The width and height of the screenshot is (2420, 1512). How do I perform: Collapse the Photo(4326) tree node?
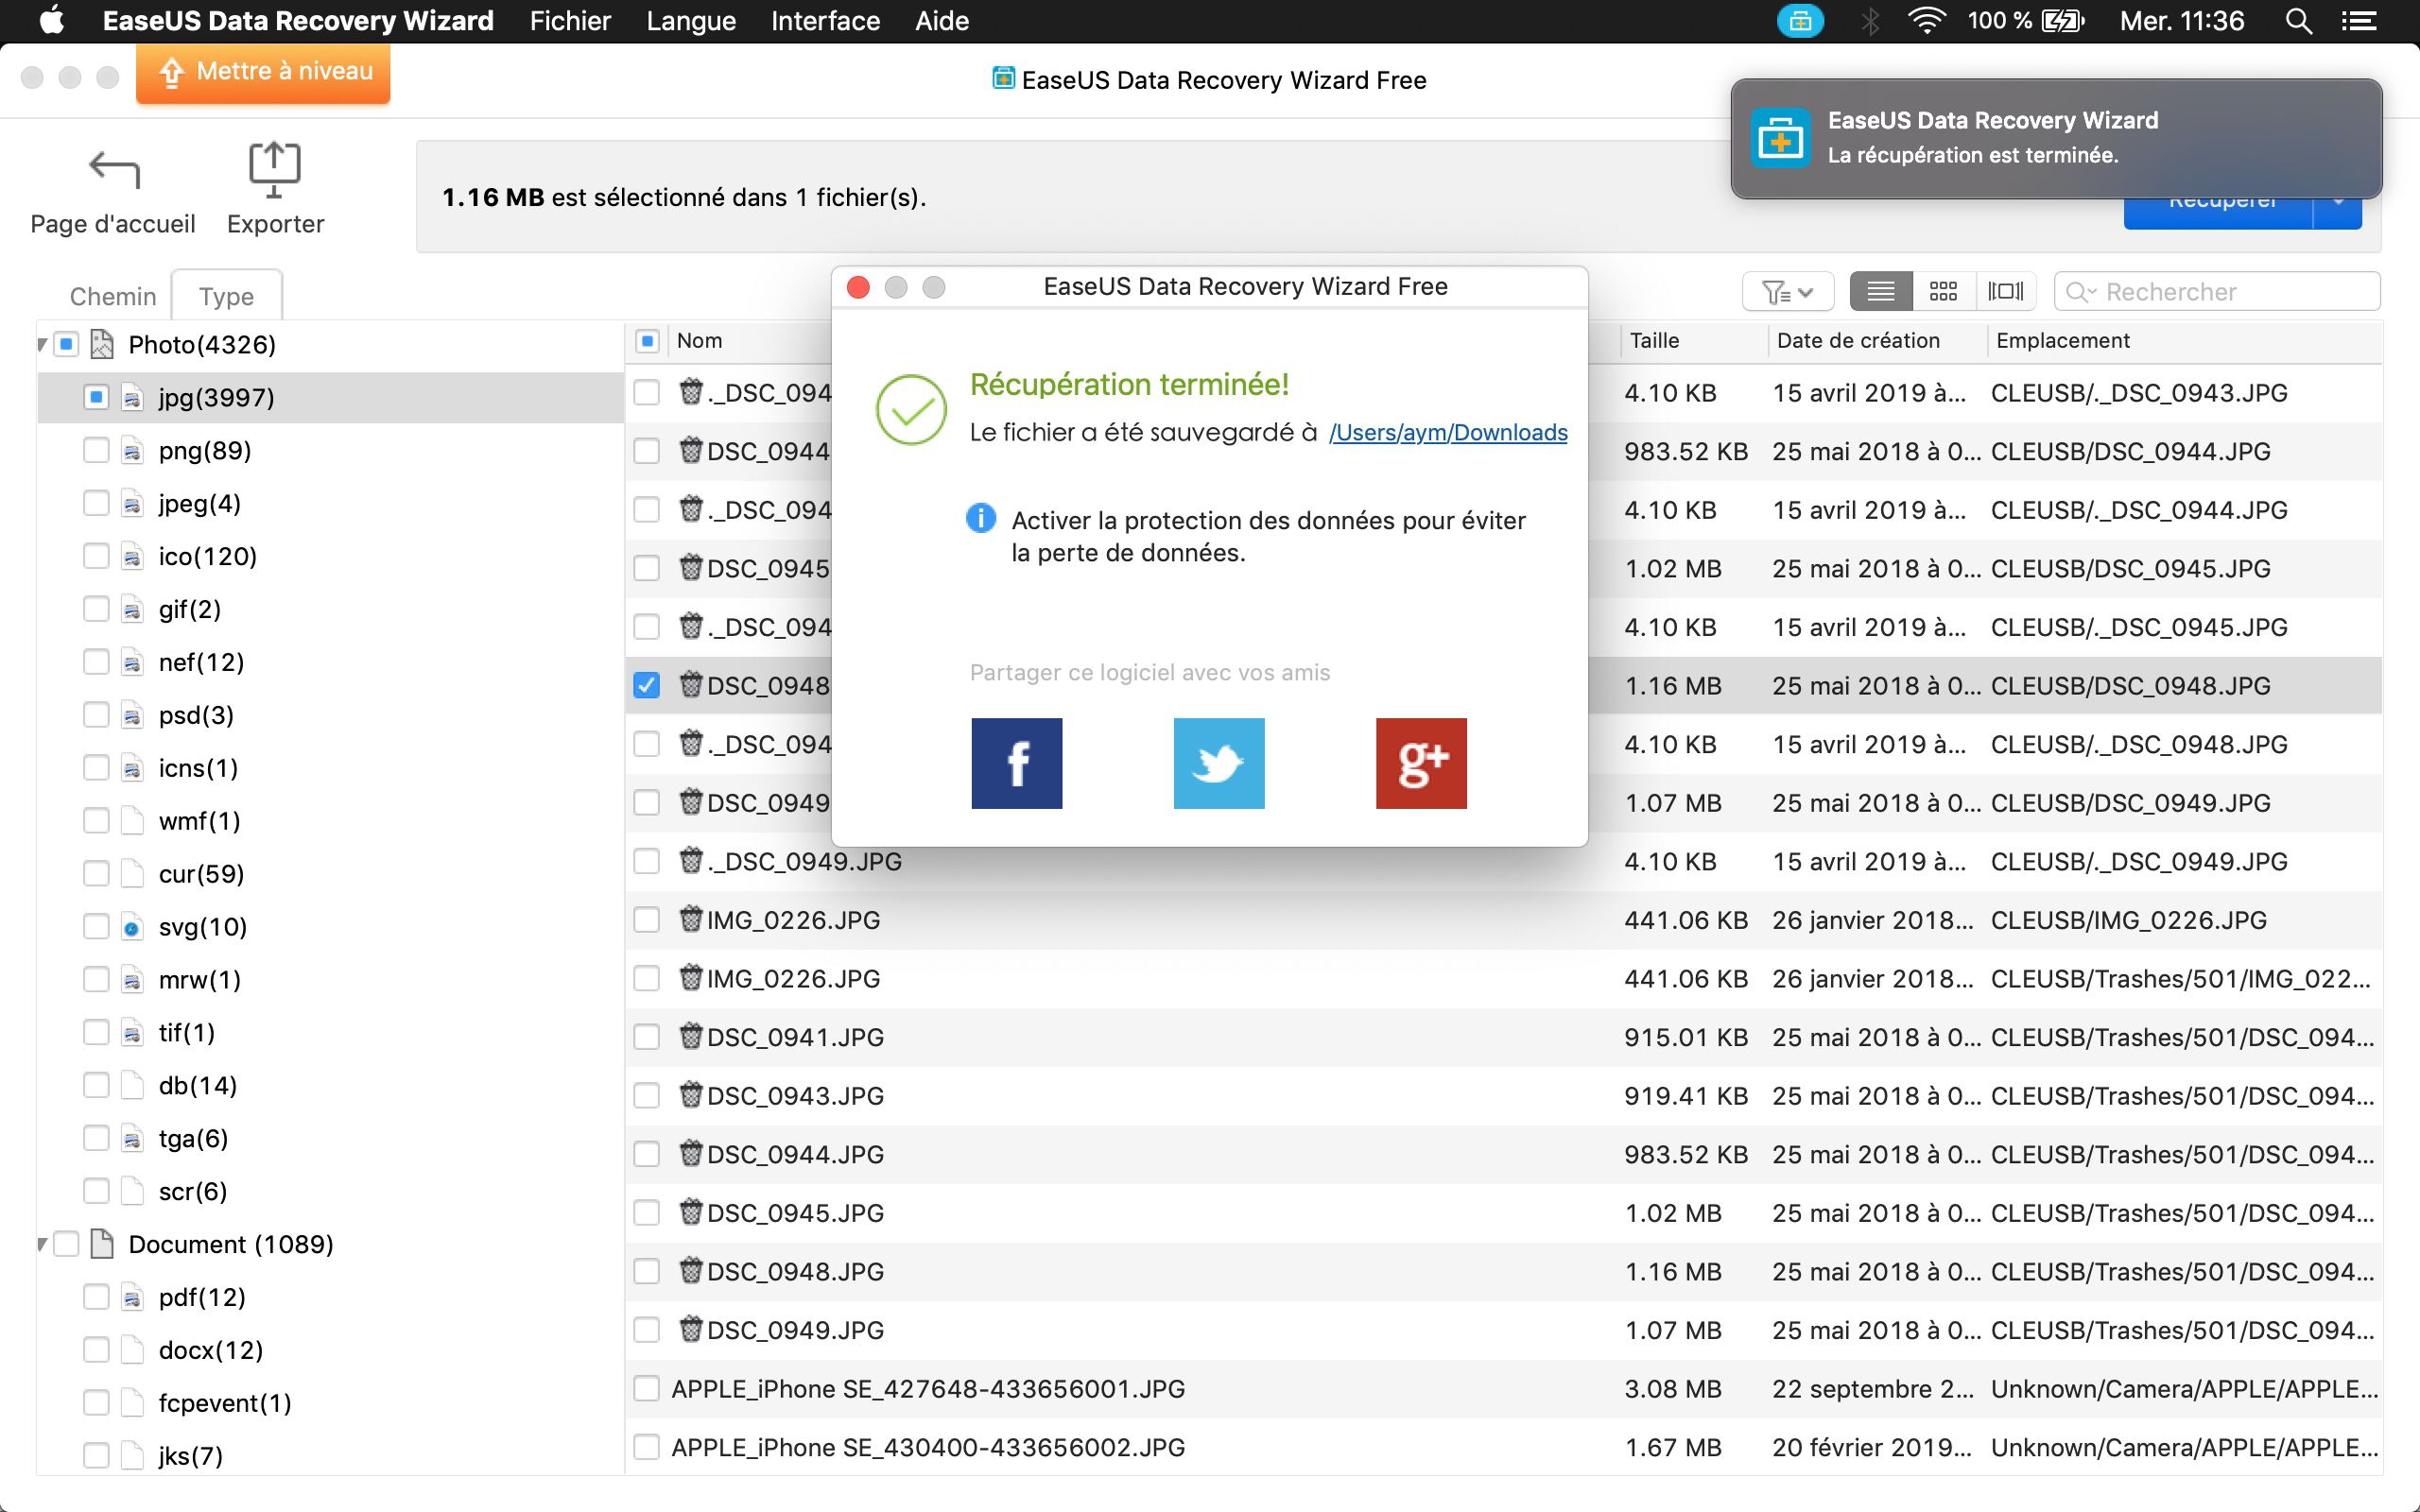coord(42,345)
